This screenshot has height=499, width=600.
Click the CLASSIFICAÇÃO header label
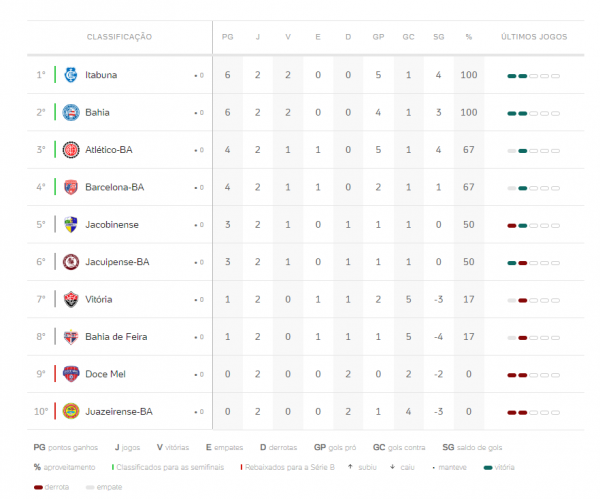[x=119, y=37]
